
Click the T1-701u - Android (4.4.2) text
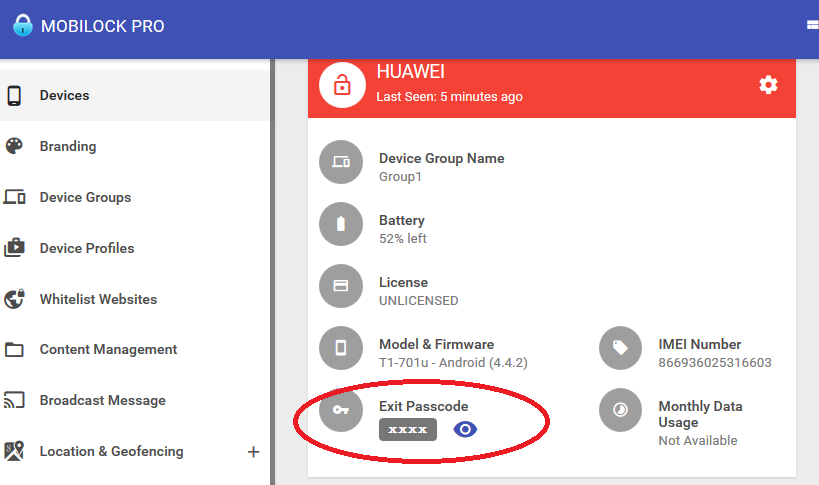(x=453, y=363)
